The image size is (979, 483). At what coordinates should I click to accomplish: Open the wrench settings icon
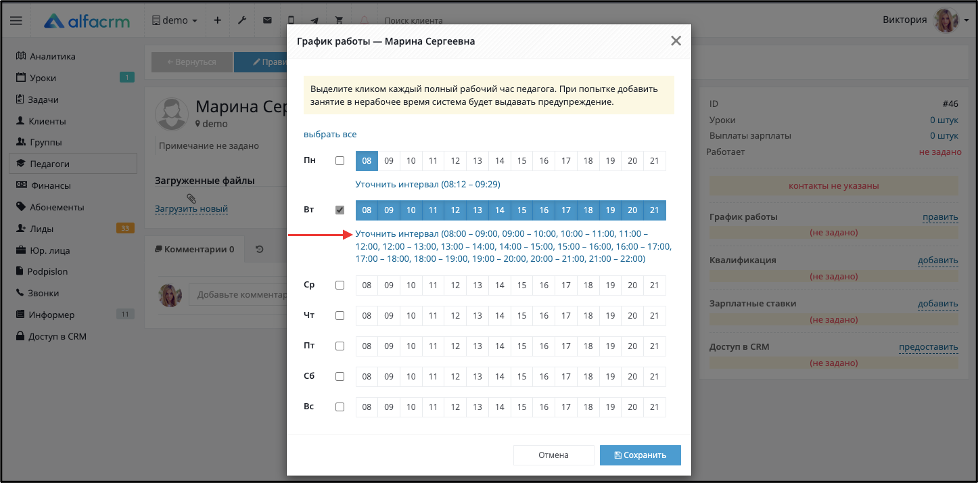click(242, 21)
